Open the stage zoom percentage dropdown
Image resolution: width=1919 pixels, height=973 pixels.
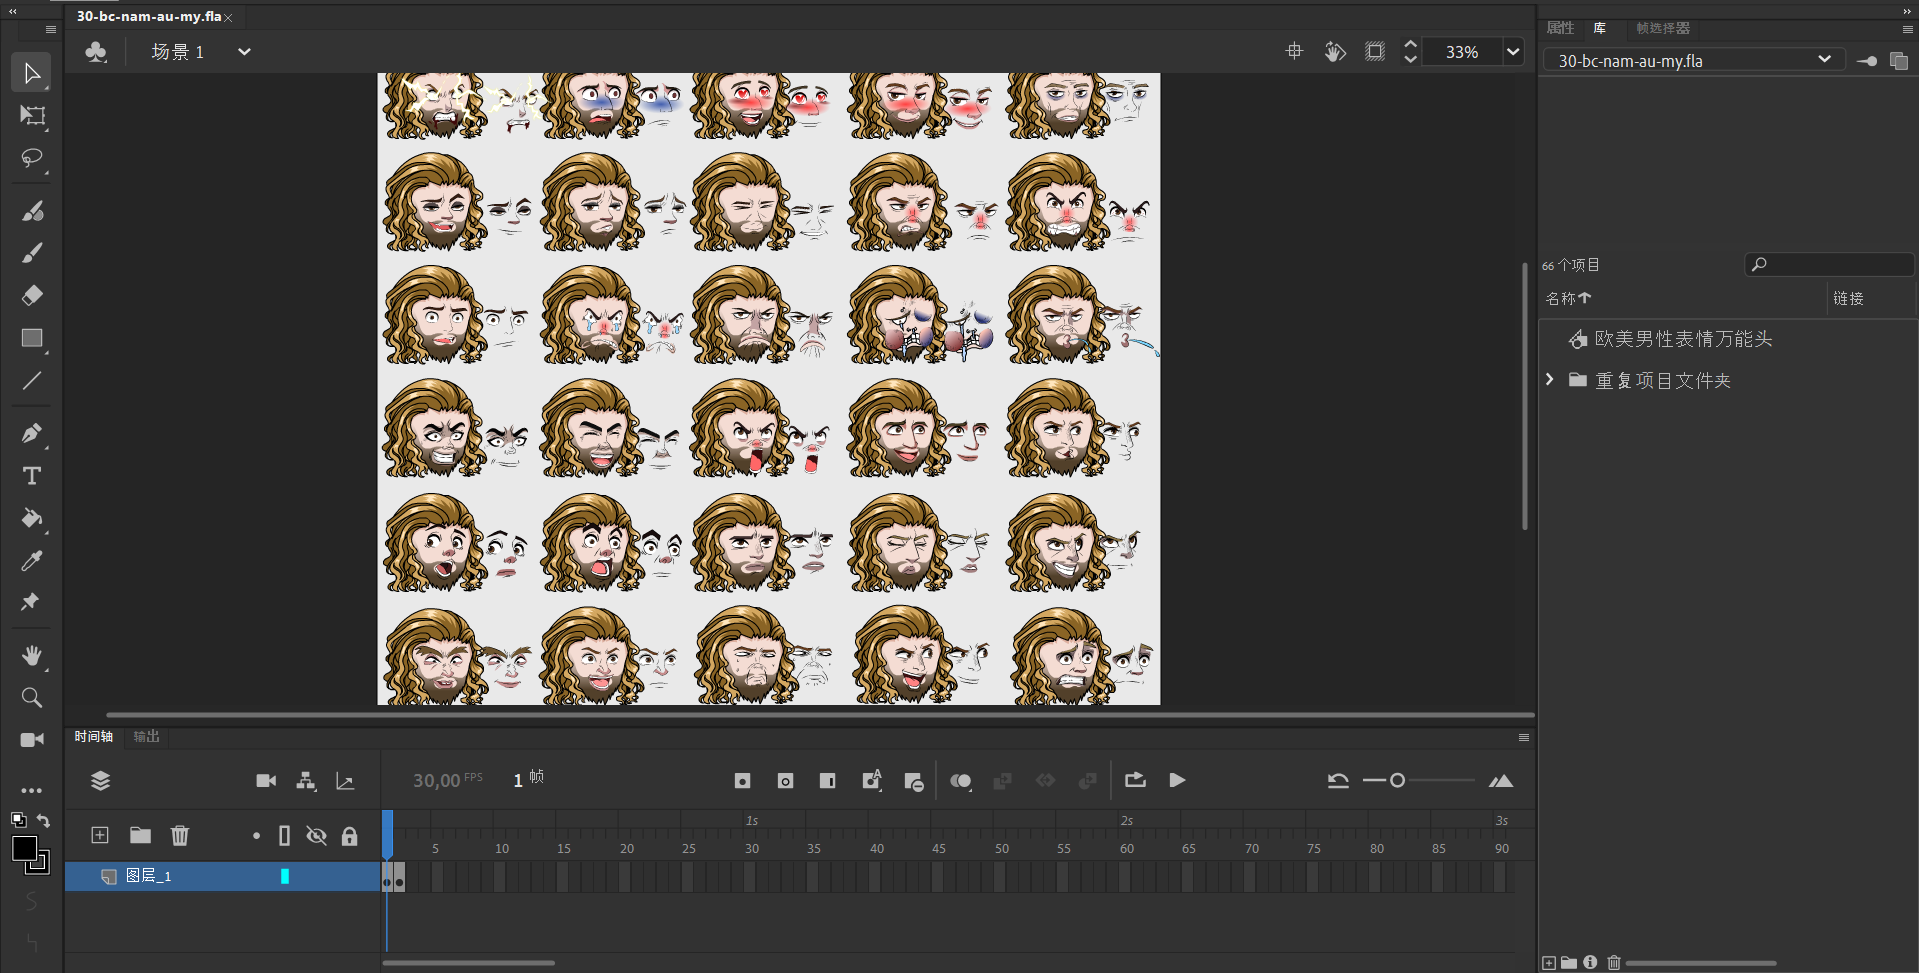tap(1513, 52)
